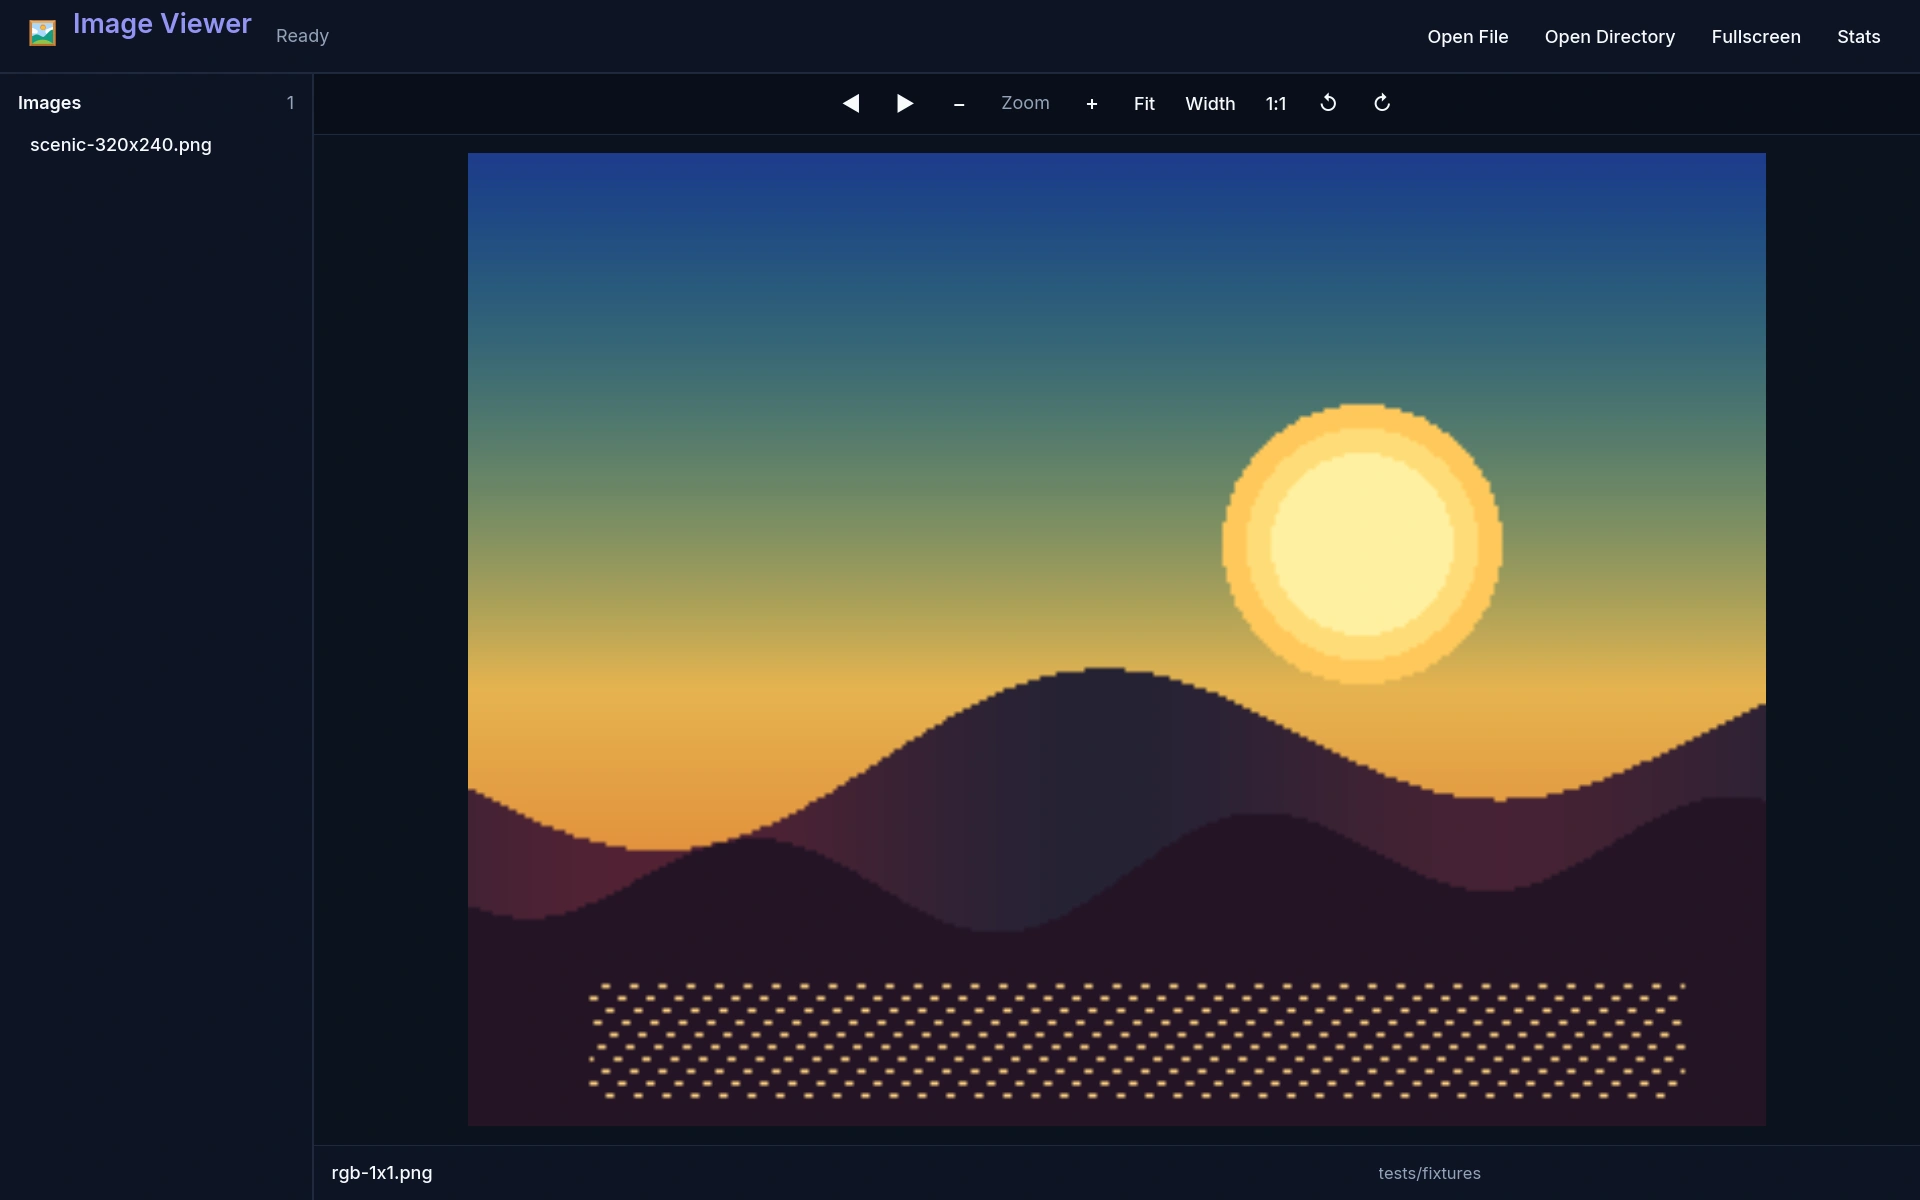The image size is (1920, 1200).
Task: Zoom out with the minus button
Action: click(959, 104)
